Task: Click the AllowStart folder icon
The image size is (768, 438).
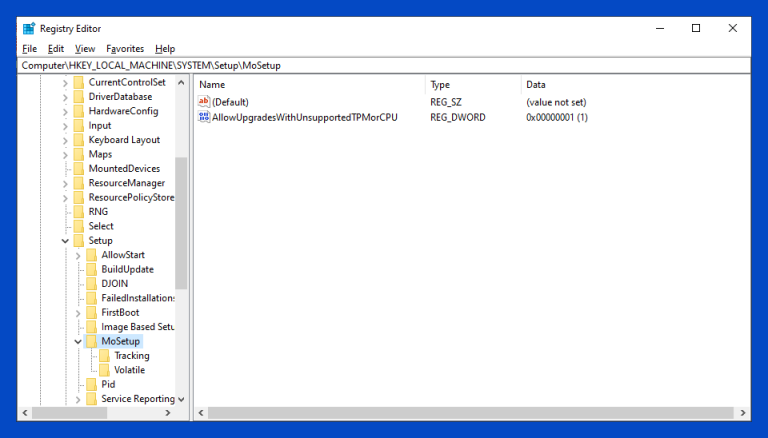Action: [x=92, y=255]
